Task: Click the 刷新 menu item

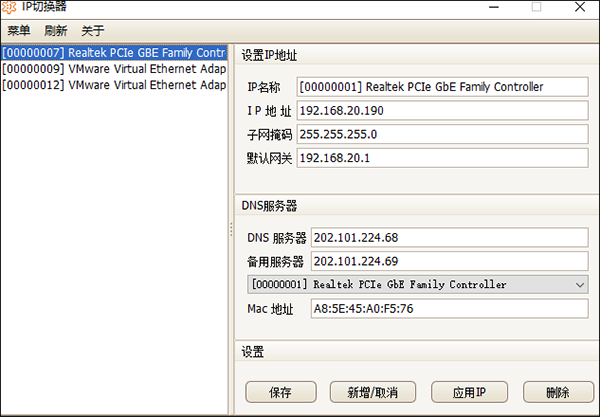Action: point(56,31)
